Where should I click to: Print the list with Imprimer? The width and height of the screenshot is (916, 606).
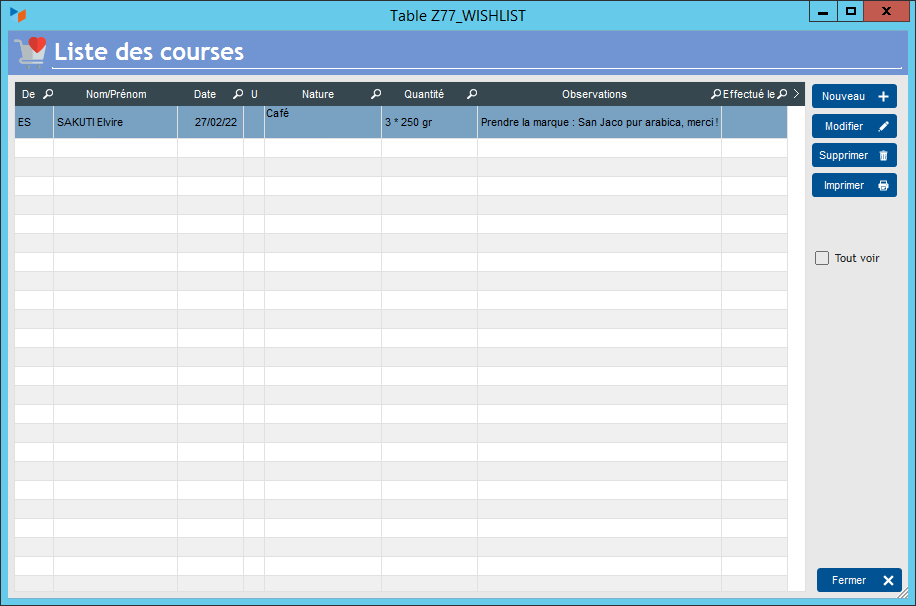click(x=854, y=185)
